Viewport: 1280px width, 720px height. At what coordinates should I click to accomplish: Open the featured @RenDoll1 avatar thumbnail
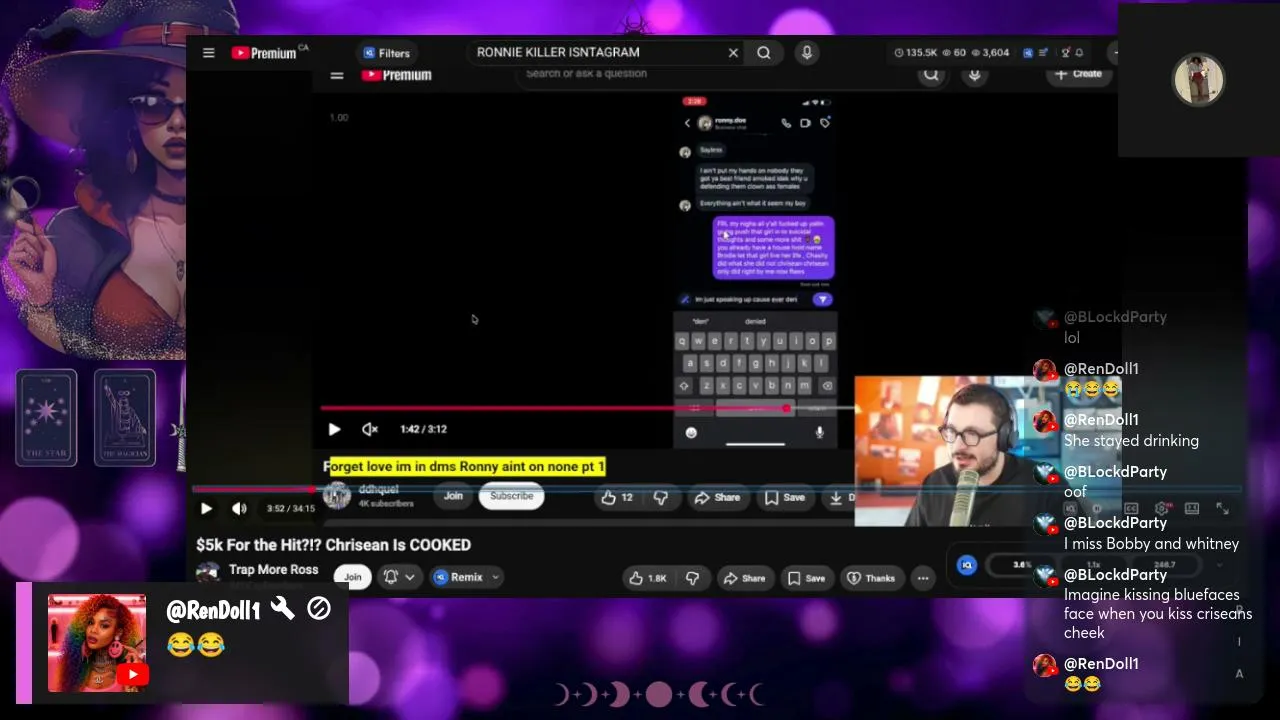(x=97, y=643)
